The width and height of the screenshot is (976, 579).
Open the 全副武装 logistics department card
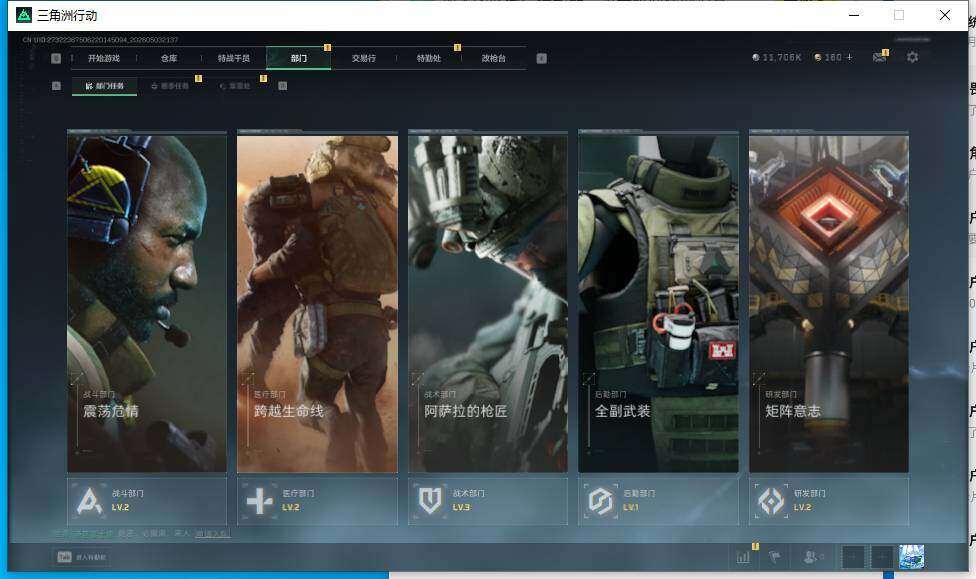click(659, 302)
